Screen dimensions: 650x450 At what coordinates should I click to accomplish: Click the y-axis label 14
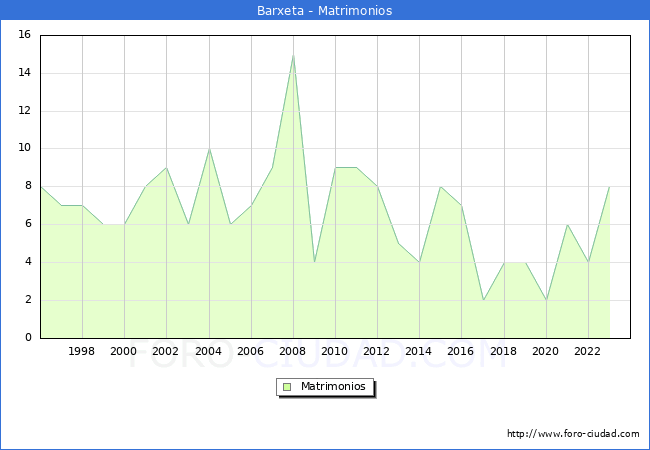[25, 73]
